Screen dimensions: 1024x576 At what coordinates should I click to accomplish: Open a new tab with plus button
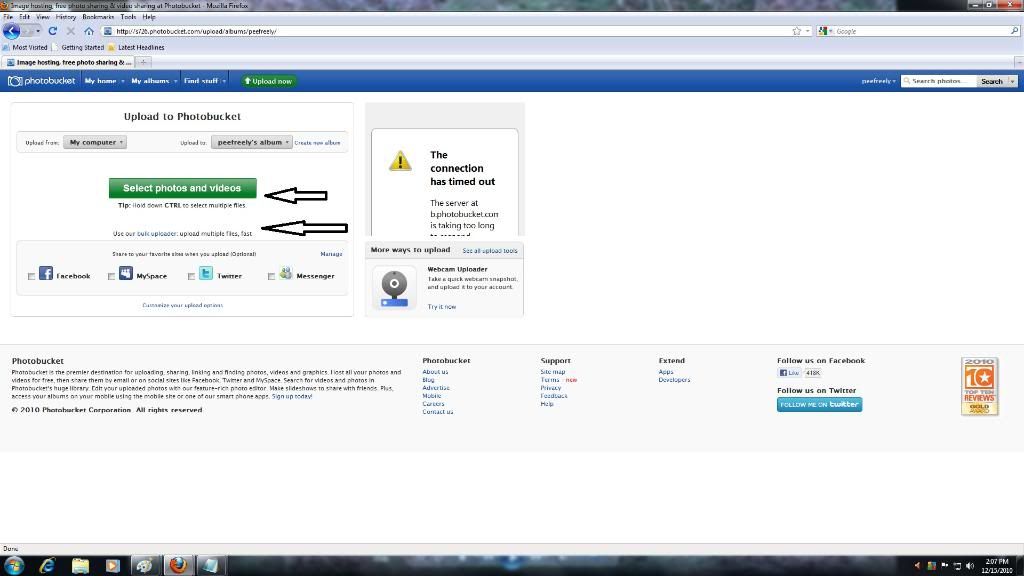[144, 62]
